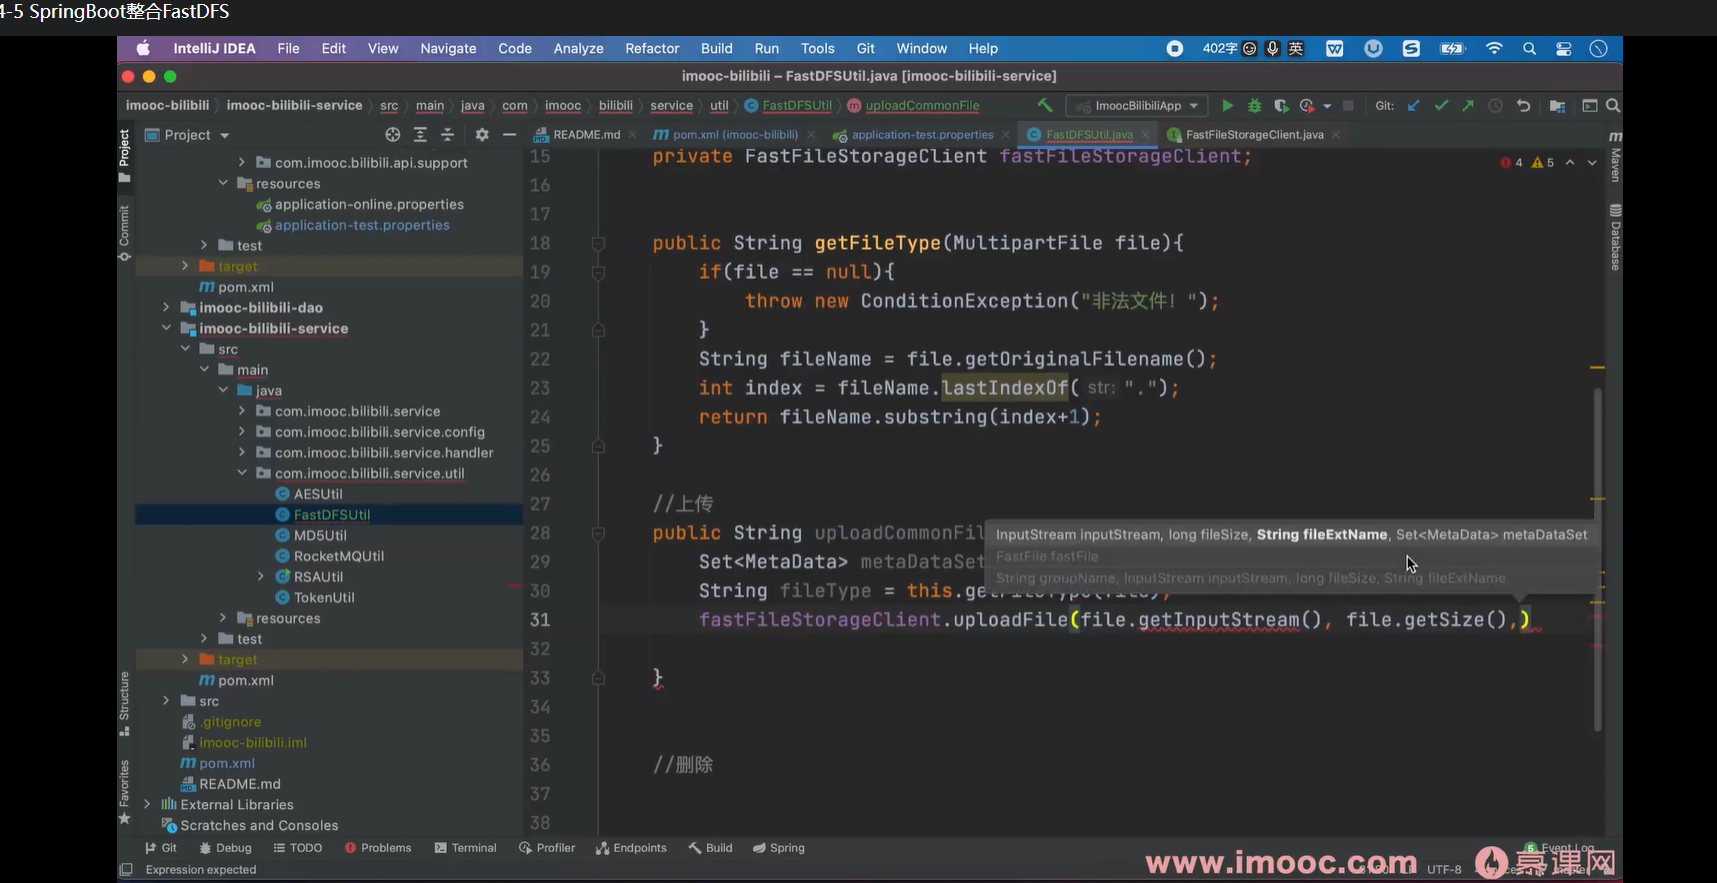Update project with the blue Git arrow
The height and width of the screenshot is (883, 1717).
[1413, 105]
